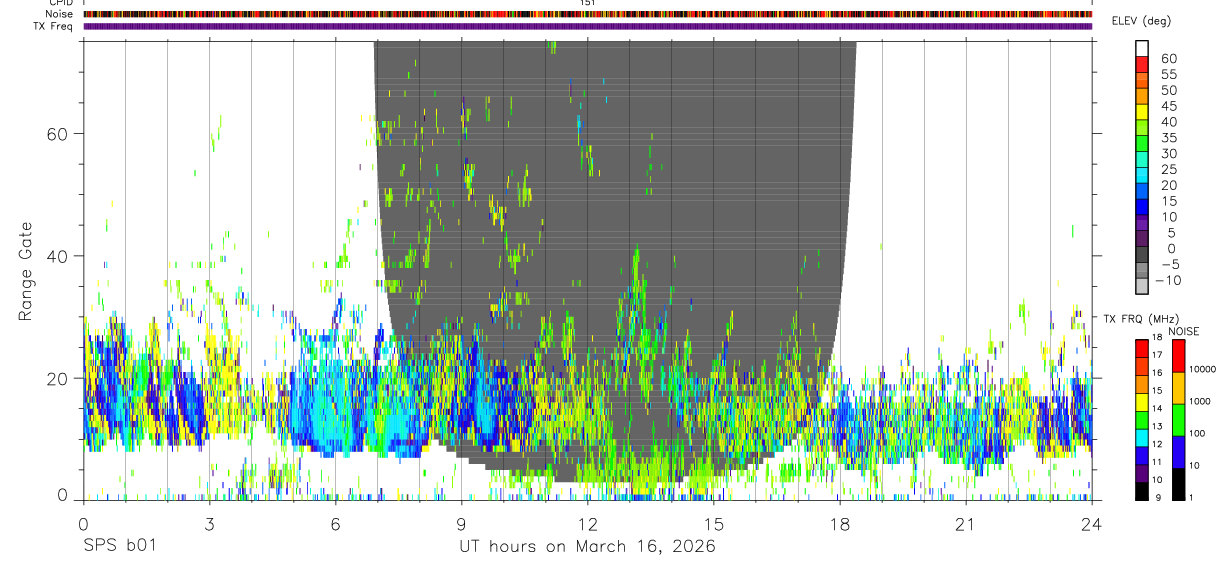Click the 'Noise' row label at top
Image resolution: width=1228 pixels, height=567 pixels.
point(61,14)
